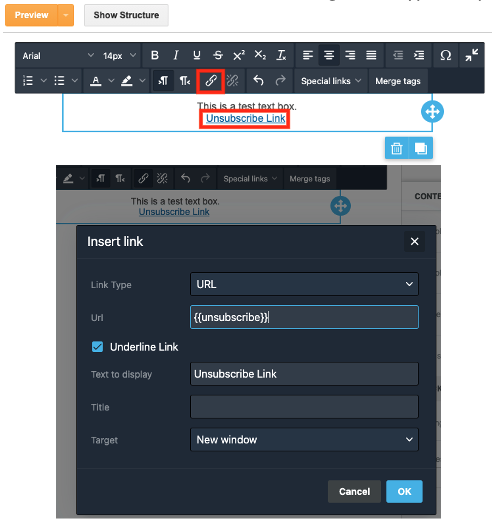Insert special character with Omega icon
Screen dimensions: 493x523
click(446, 55)
